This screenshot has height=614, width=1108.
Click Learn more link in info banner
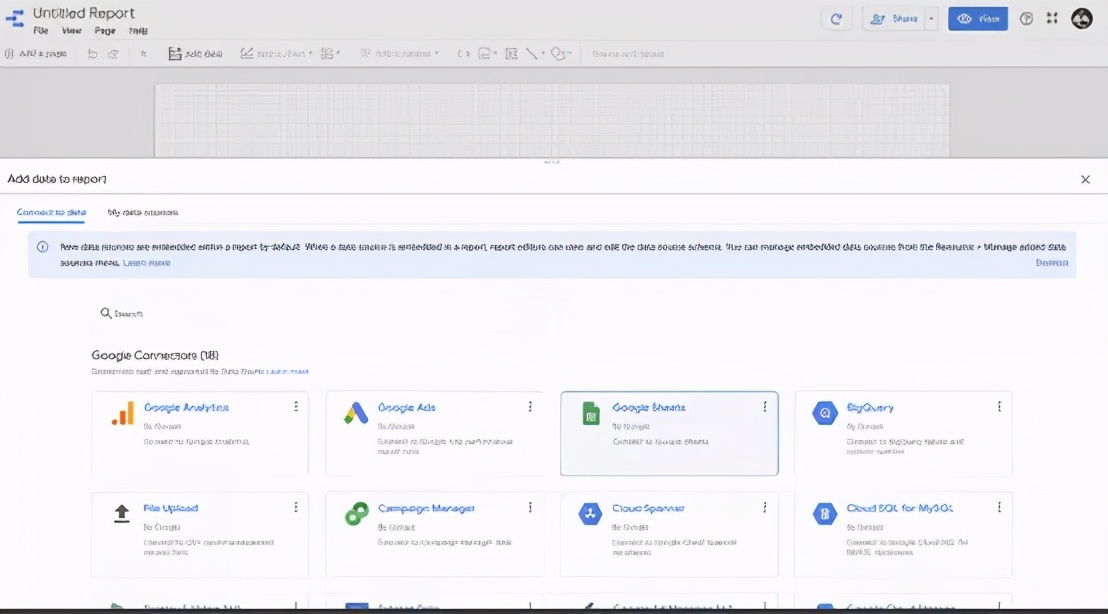[146, 263]
